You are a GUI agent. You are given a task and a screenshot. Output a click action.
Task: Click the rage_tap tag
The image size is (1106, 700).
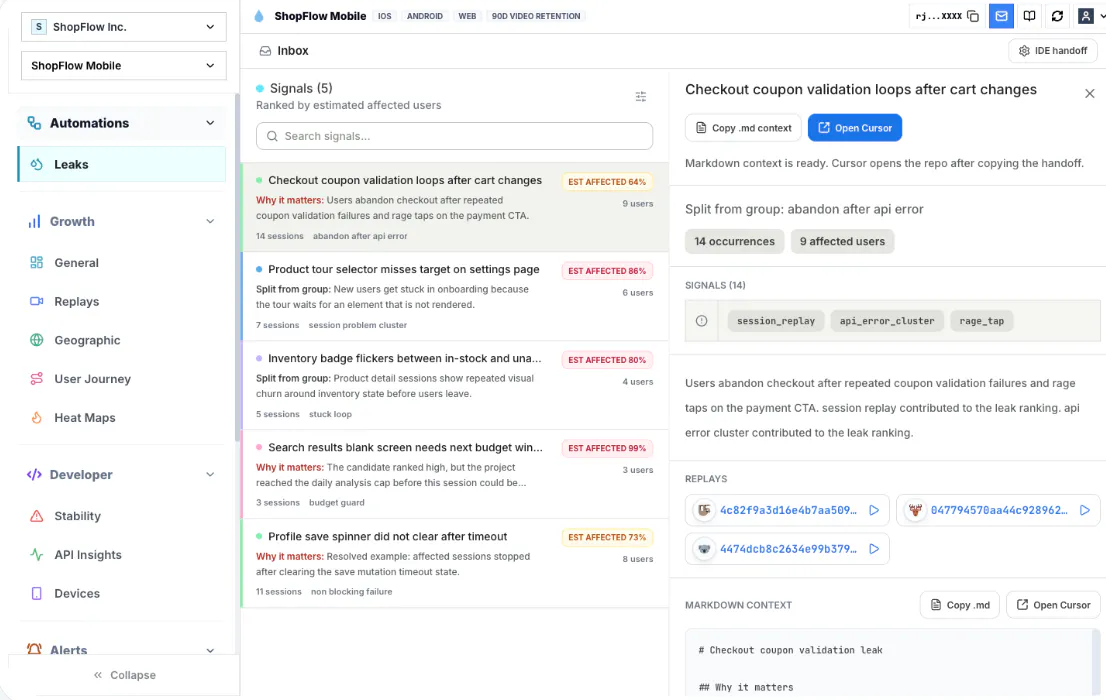(981, 321)
